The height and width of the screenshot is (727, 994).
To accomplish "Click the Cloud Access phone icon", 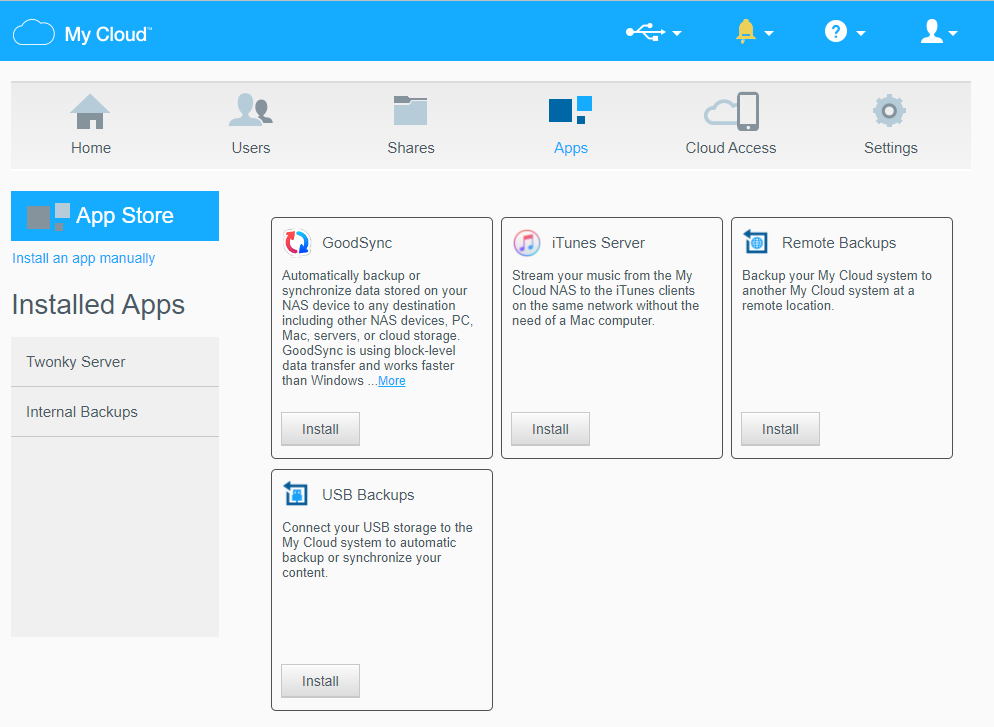I will (731, 111).
